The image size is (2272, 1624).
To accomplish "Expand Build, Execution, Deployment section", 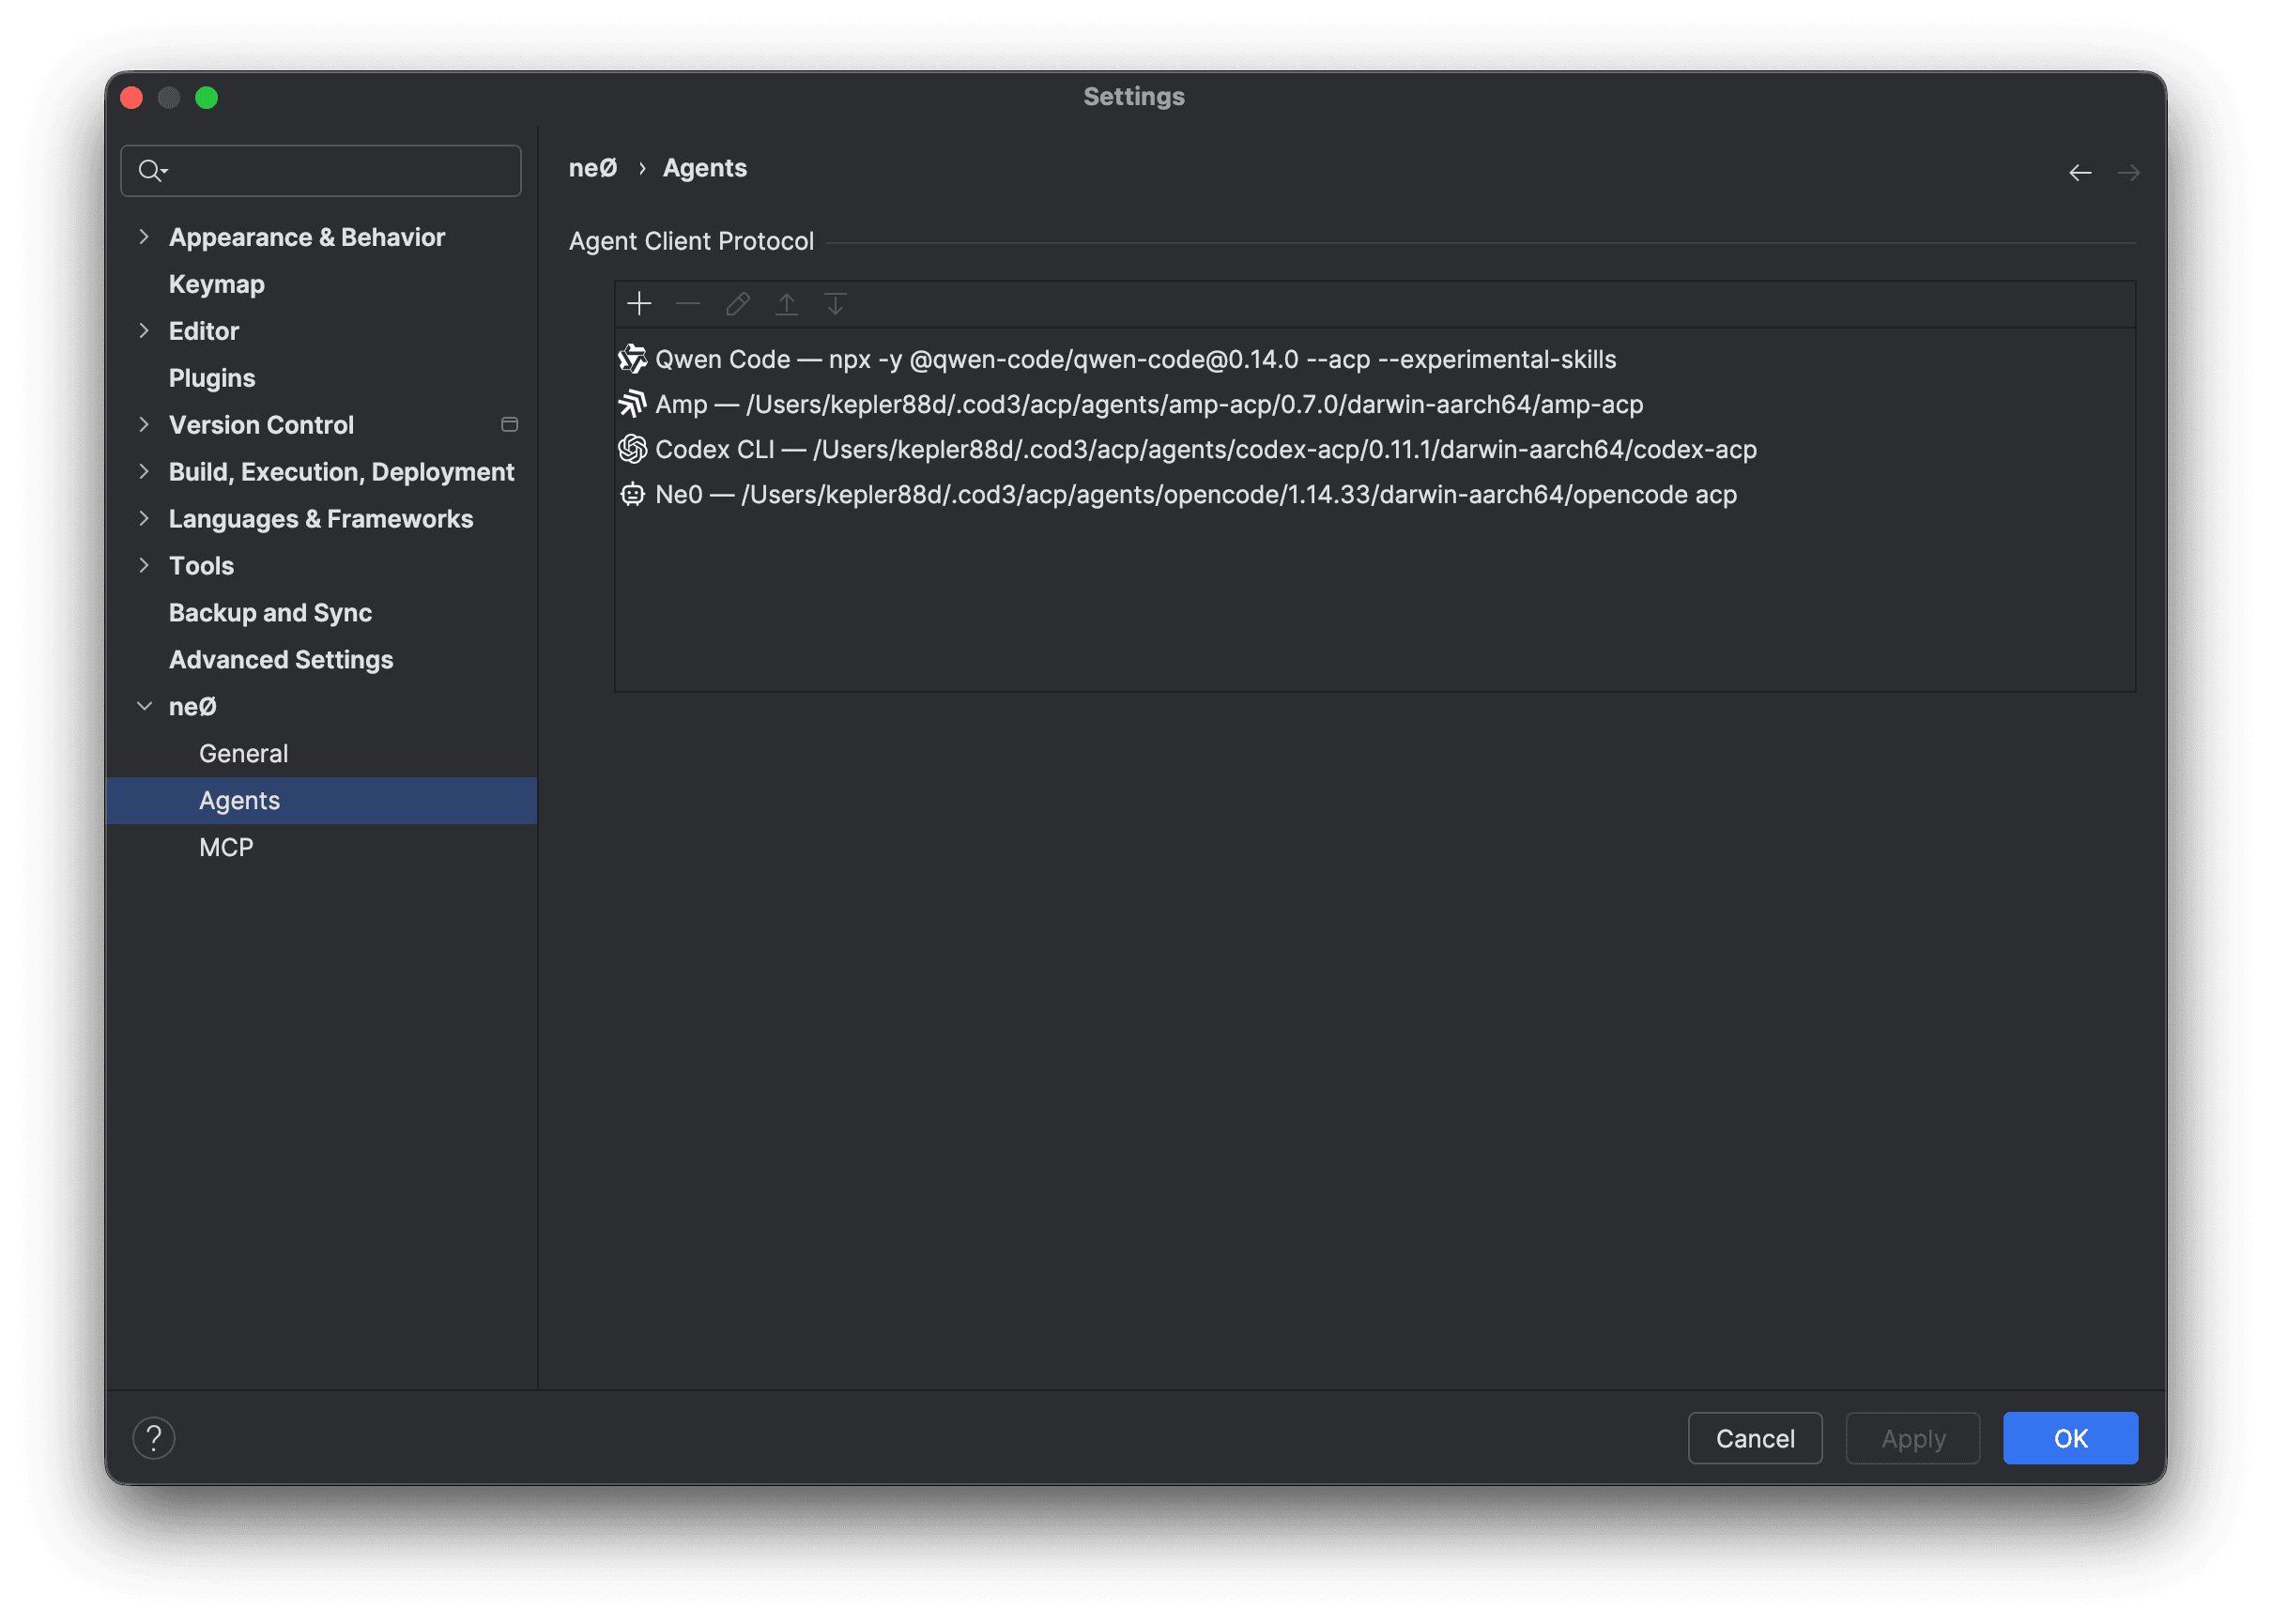I will coord(144,472).
